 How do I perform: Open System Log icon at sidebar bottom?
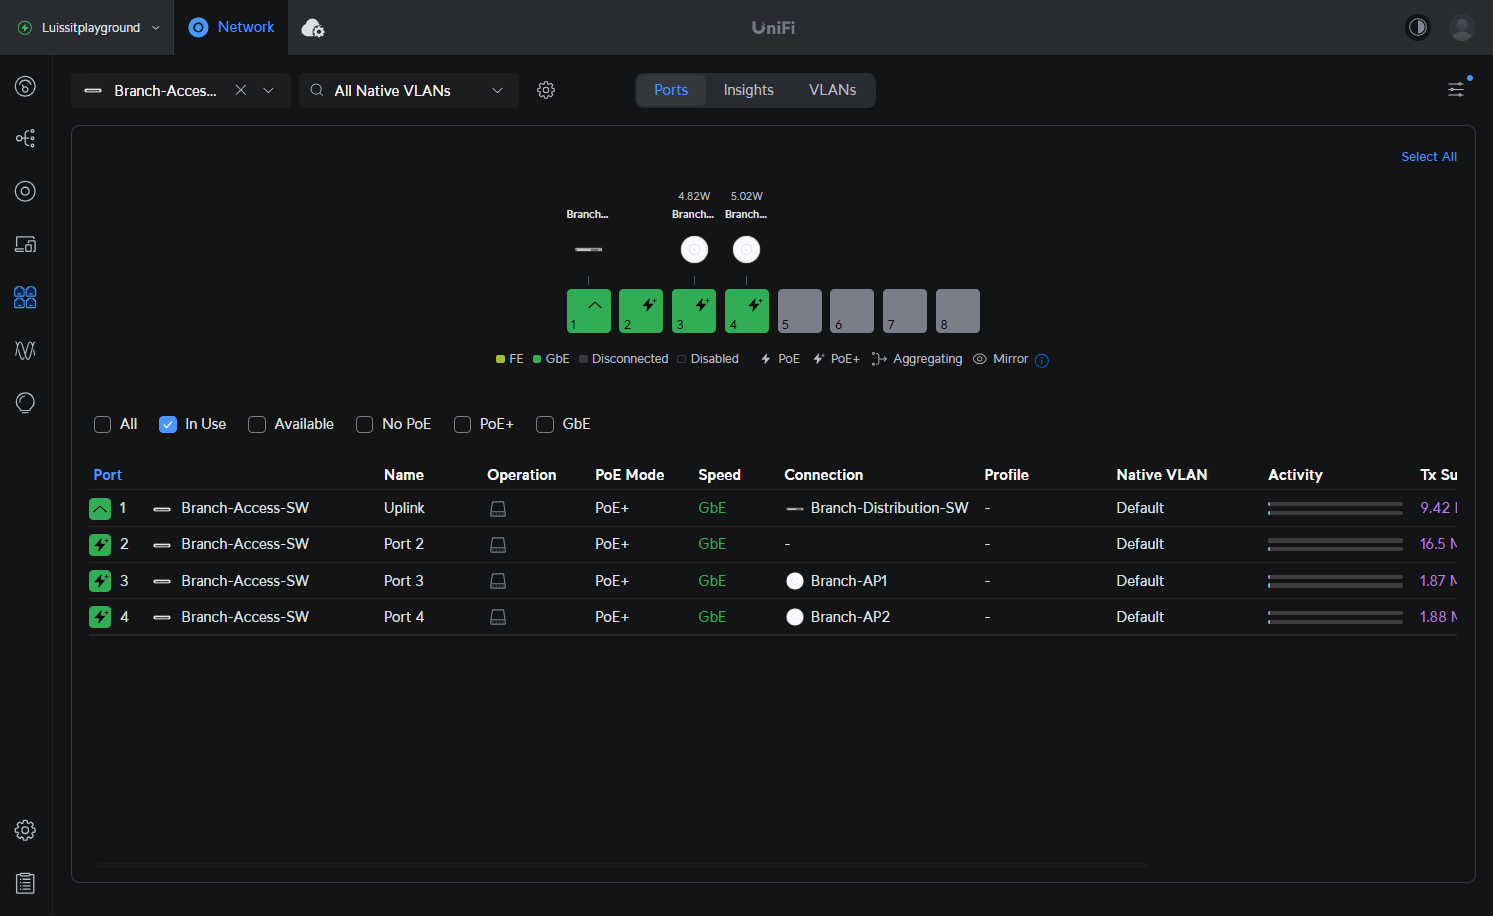click(x=25, y=883)
